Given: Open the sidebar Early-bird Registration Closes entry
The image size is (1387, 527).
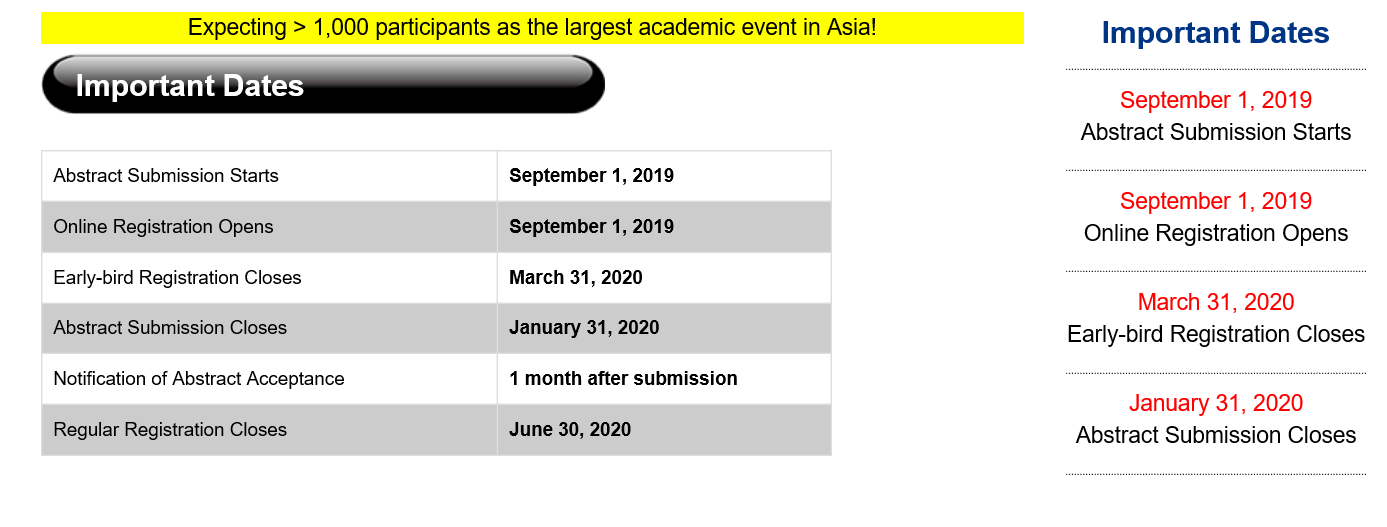Looking at the screenshot, I should (x=1216, y=334).
